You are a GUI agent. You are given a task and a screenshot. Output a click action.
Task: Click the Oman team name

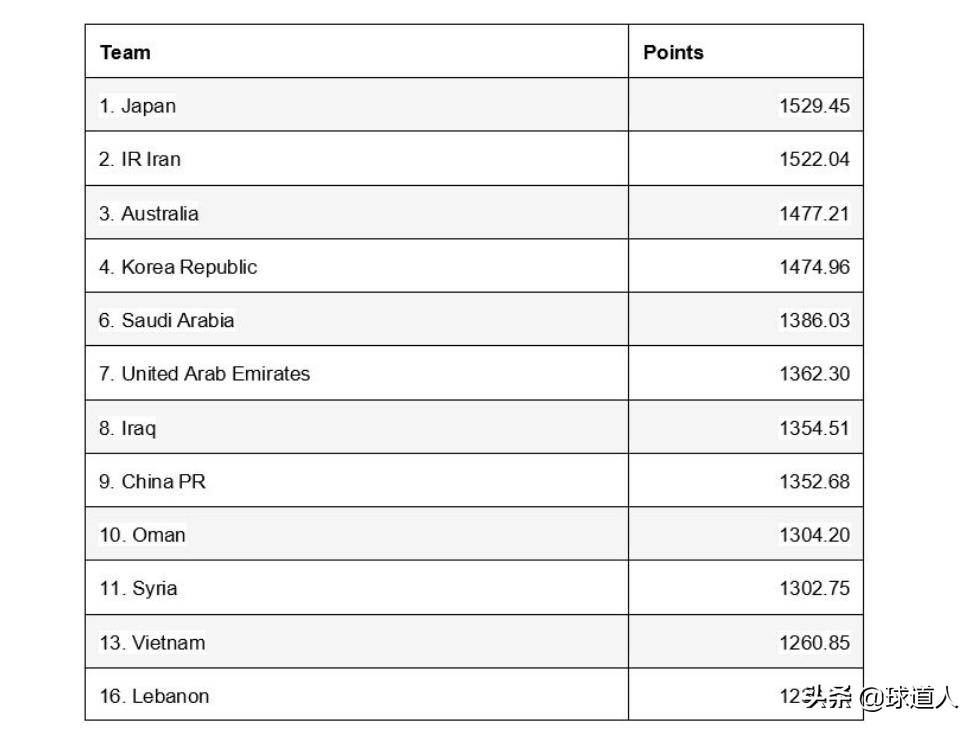(142, 535)
